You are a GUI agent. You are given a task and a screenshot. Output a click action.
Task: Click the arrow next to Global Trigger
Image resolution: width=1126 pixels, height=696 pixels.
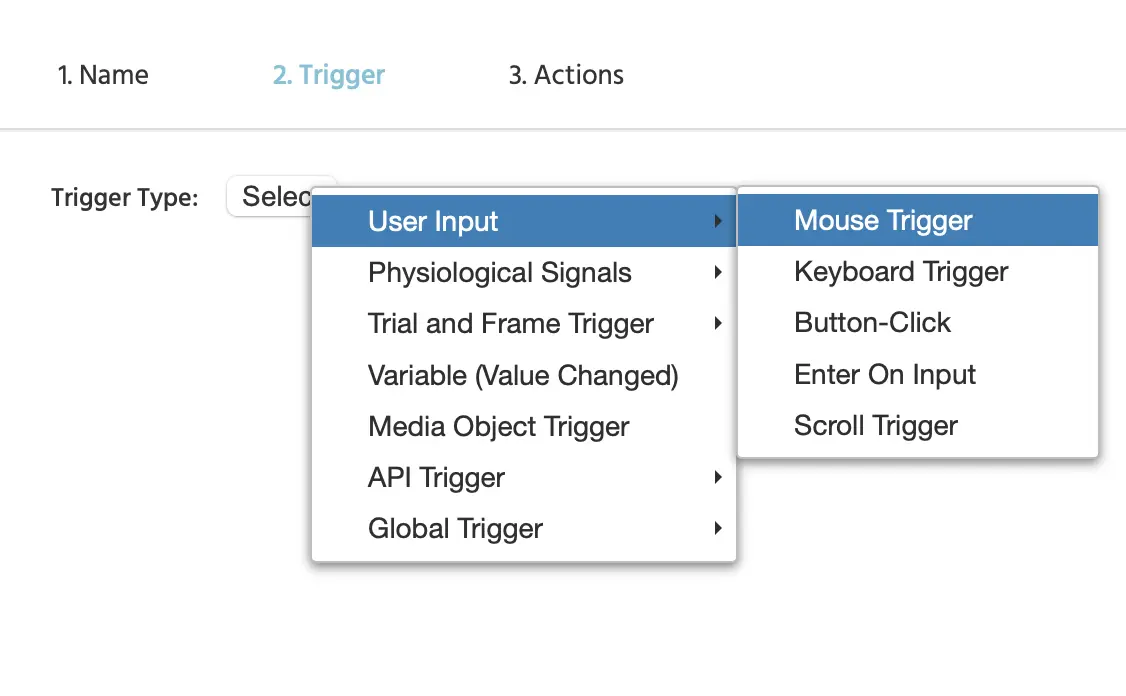[718, 529]
